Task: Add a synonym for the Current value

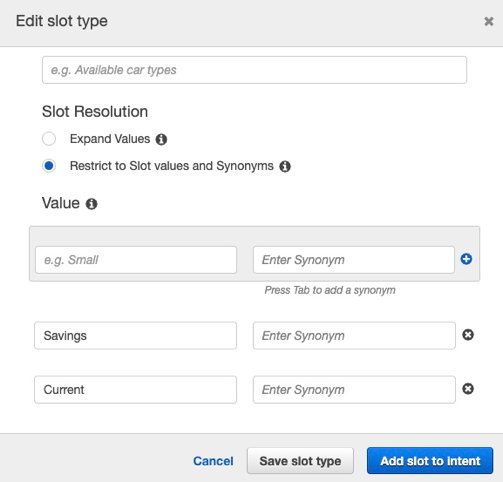Action: click(354, 390)
